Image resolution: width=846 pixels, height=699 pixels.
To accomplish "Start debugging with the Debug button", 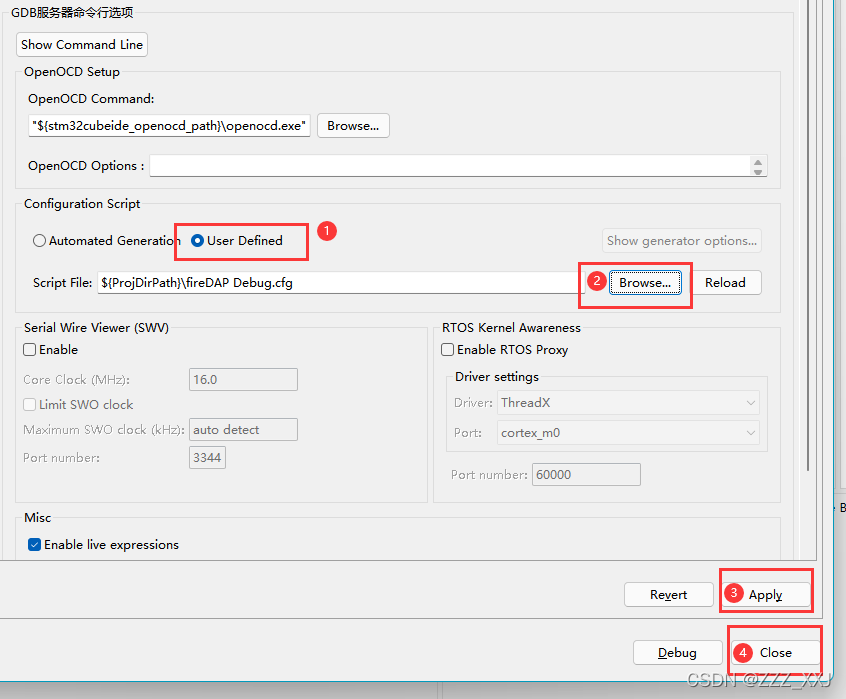I will point(677,653).
